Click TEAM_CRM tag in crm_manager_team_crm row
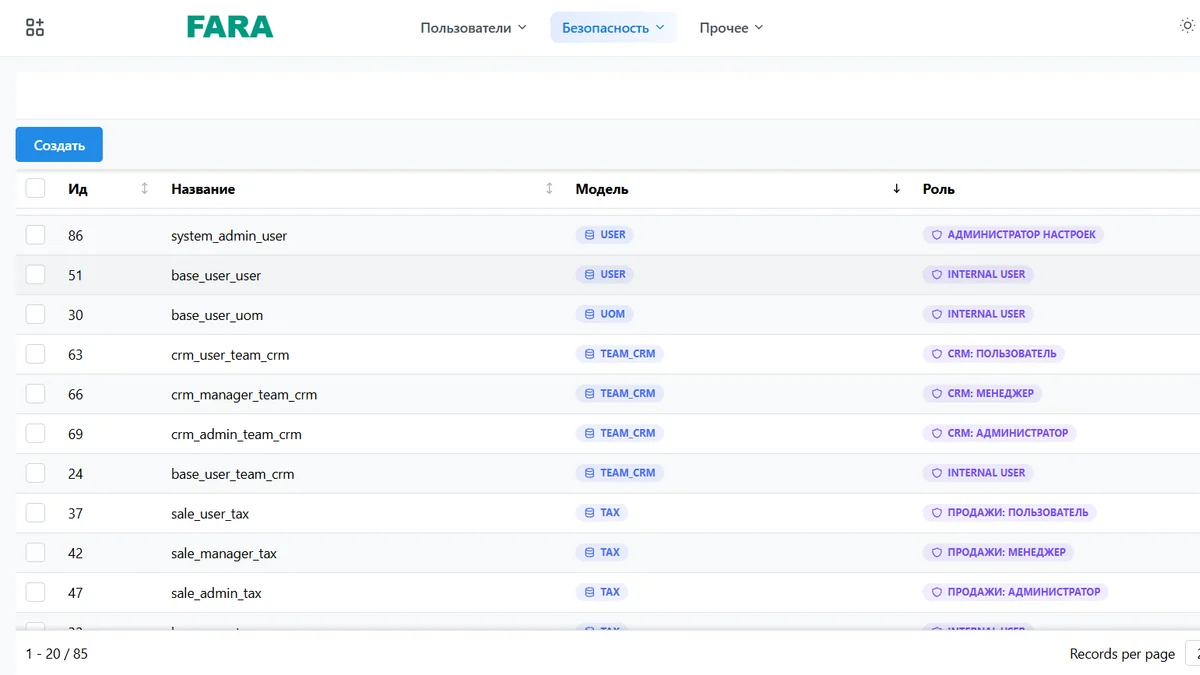This screenshot has width=1200, height=675. (620, 394)
